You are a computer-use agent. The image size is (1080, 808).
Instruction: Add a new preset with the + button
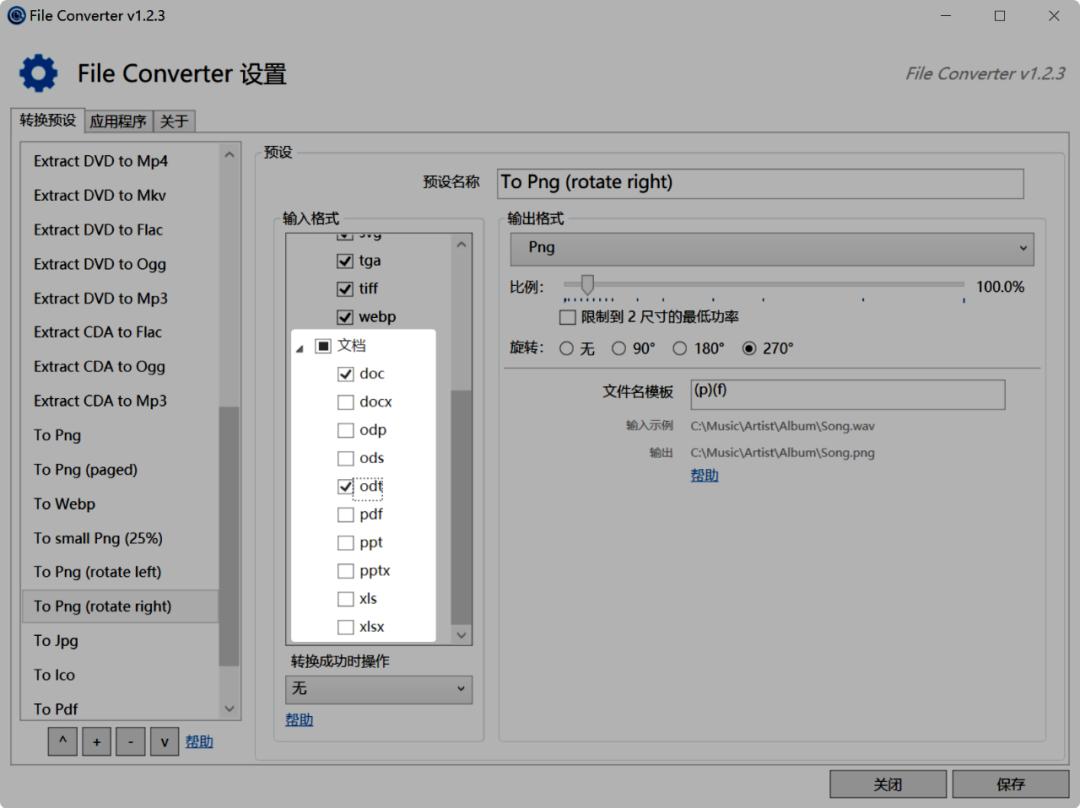[x=96, y=741]
